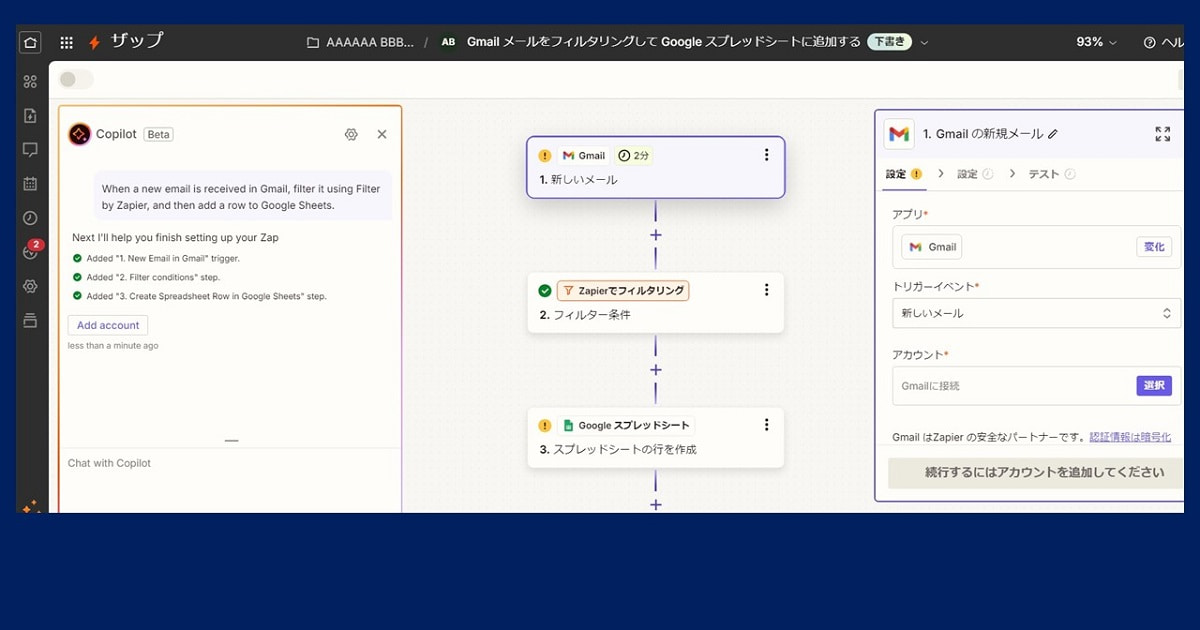Viewport: 1200px width, 630px height.
Task: Add step below Google Sheets step
Action: (x=656, y=504)
